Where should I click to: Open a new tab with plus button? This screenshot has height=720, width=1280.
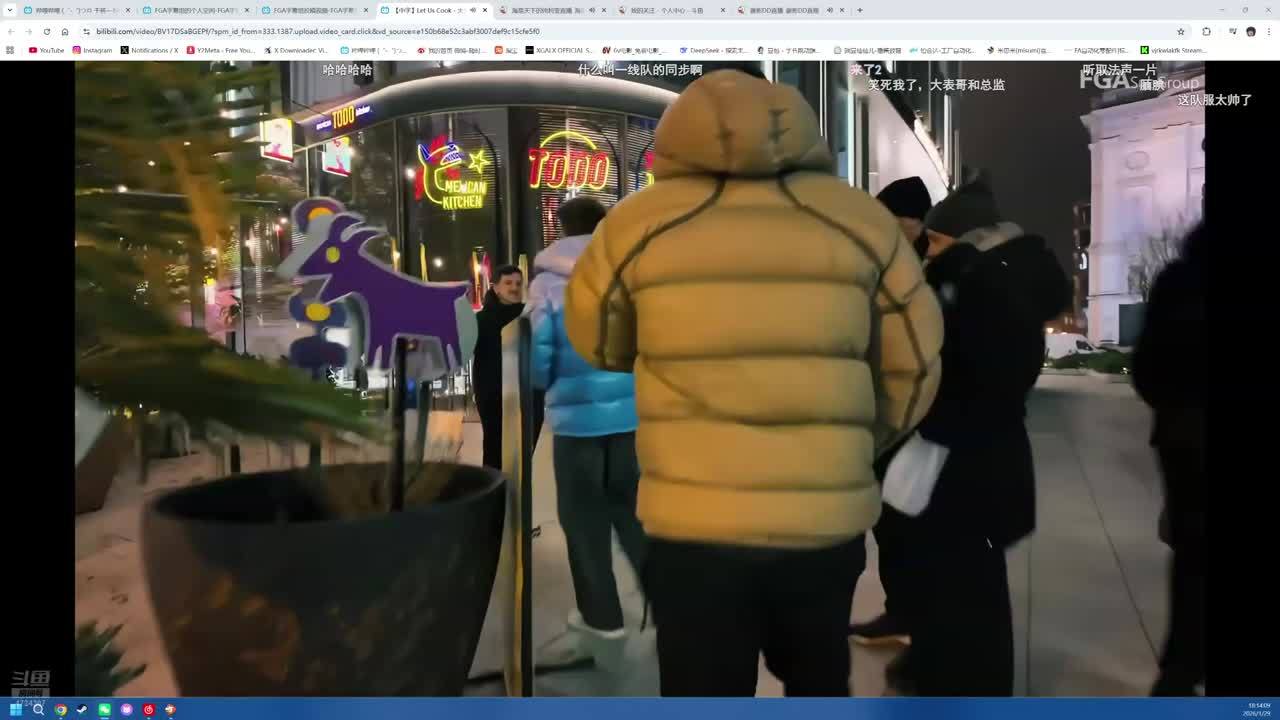tap(859, 10)
